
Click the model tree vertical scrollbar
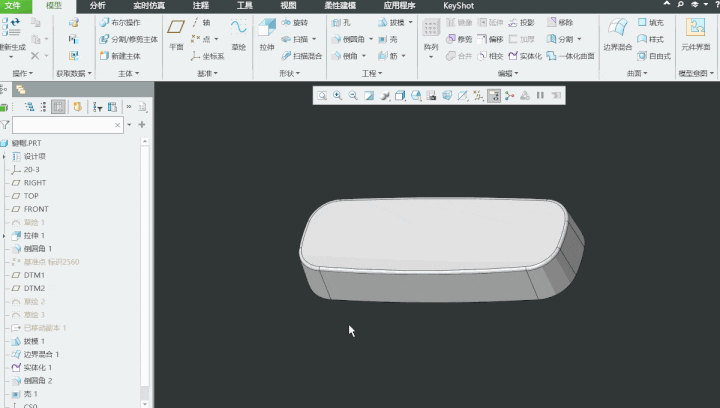[145, 266]
